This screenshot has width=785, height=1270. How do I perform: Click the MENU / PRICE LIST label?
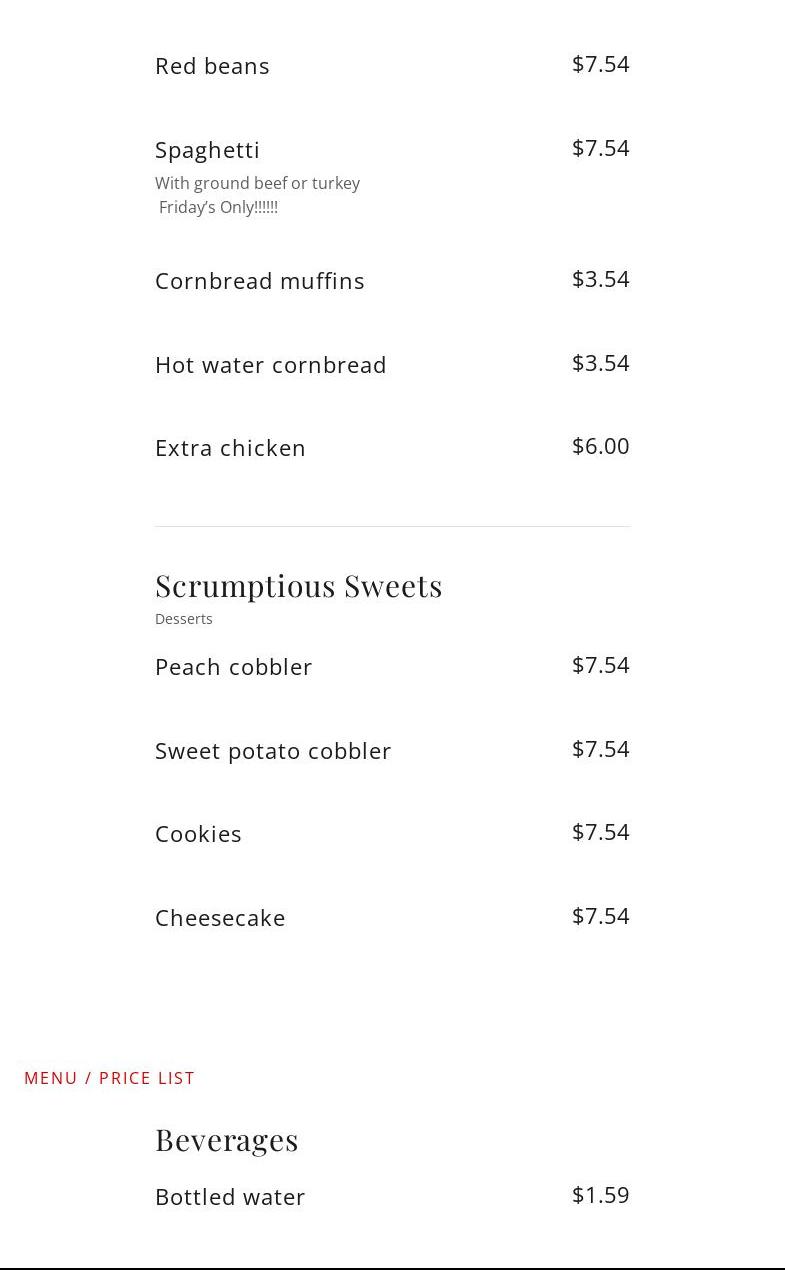click(x=109, y=1078)
